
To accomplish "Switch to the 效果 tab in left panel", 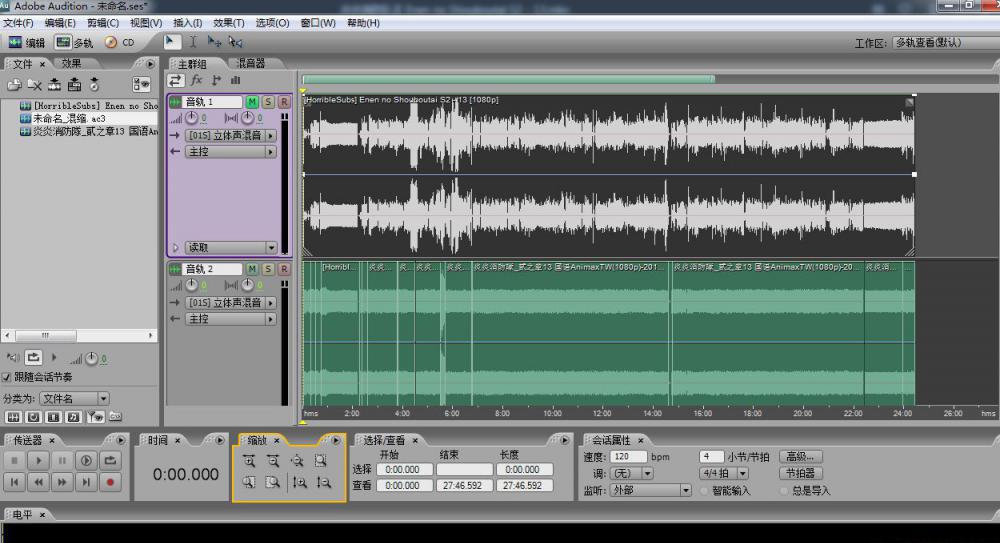I will (x=71, y=63).
